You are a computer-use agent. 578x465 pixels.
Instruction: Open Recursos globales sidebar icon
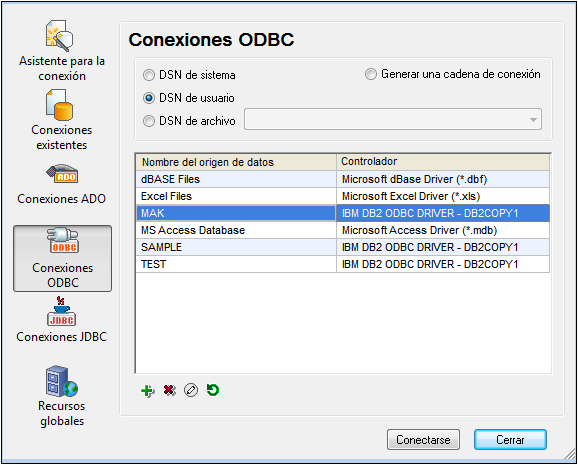(62, 381)
